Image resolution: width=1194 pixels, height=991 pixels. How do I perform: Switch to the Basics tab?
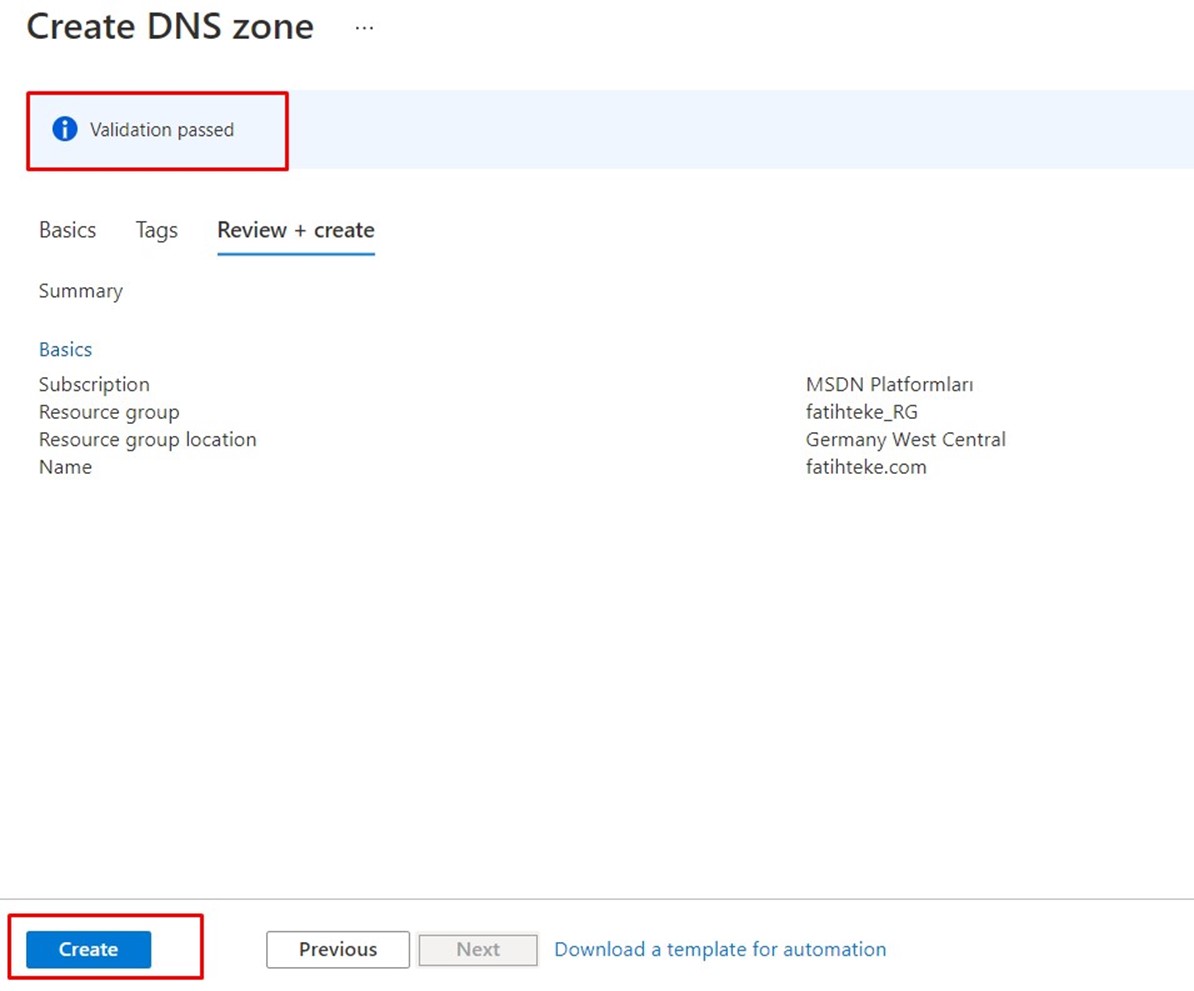pyautogui.click(x=68, y=230)
